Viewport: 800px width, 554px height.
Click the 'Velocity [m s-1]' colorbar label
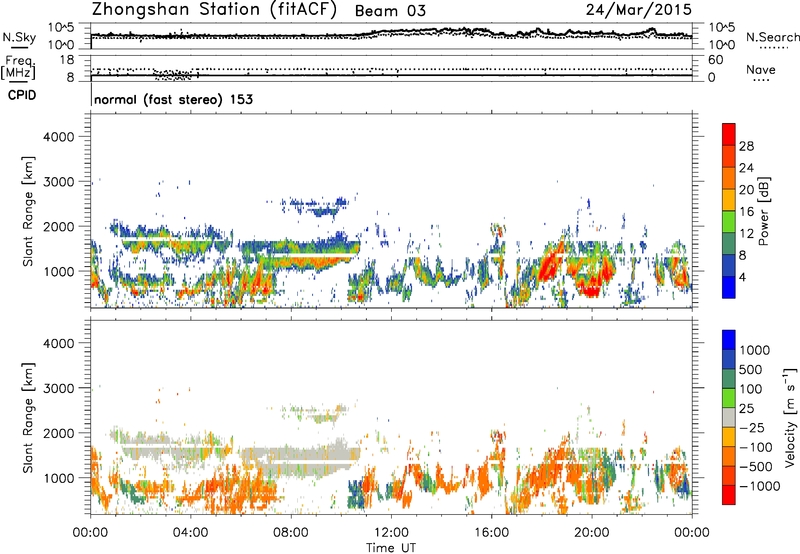pyautogui.click(x=790, y=417)
